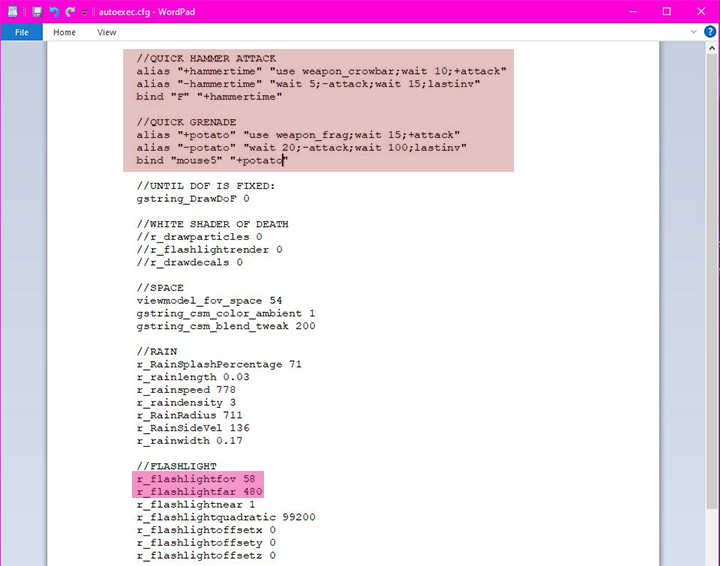Click the r_flashlightfov 58 line
This screenshot has height=566, width=720.
coord(196,479)
